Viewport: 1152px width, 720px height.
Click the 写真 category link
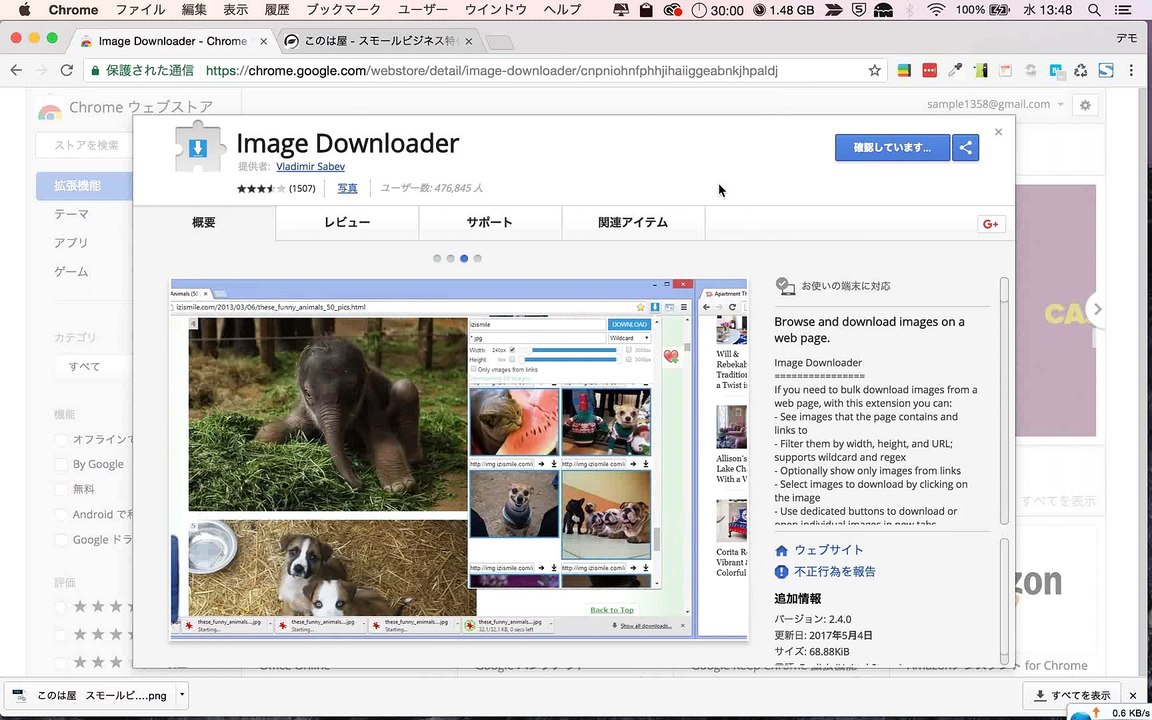[348, 188]
